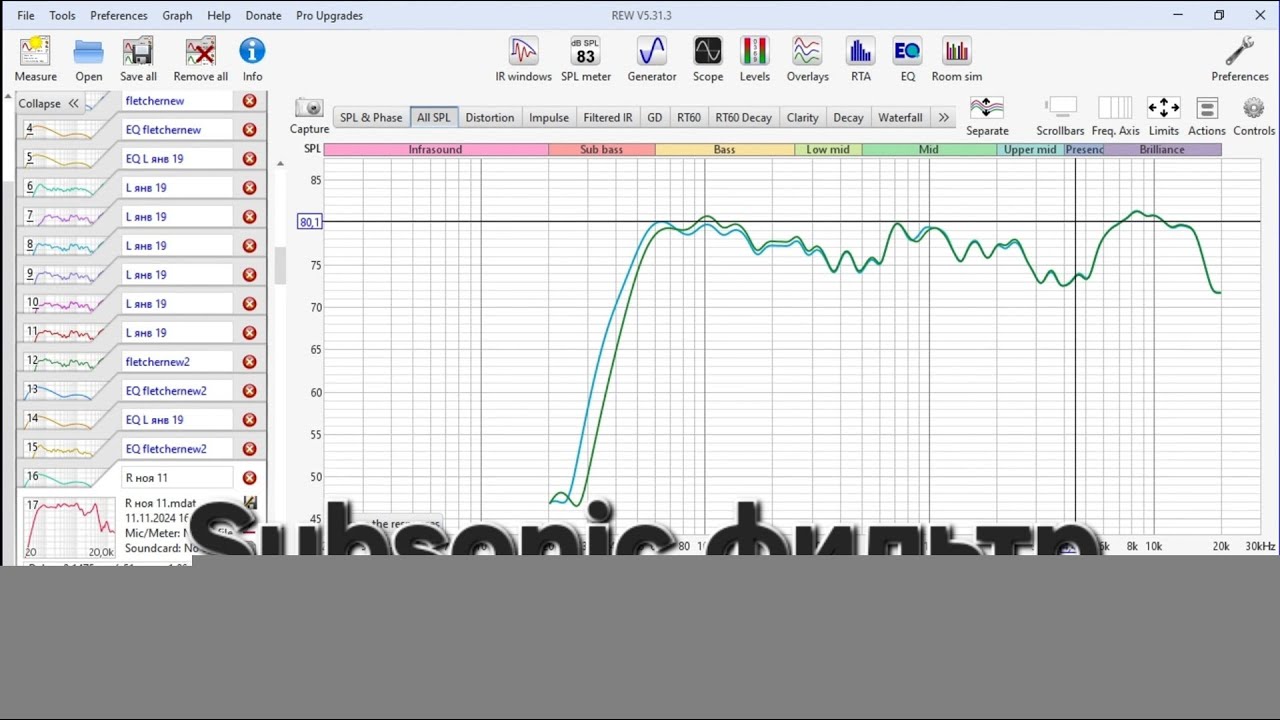This screenshot has height=720, width=1280.
Task: Click the Infrasound band label
Action: (x=435, y=150)
